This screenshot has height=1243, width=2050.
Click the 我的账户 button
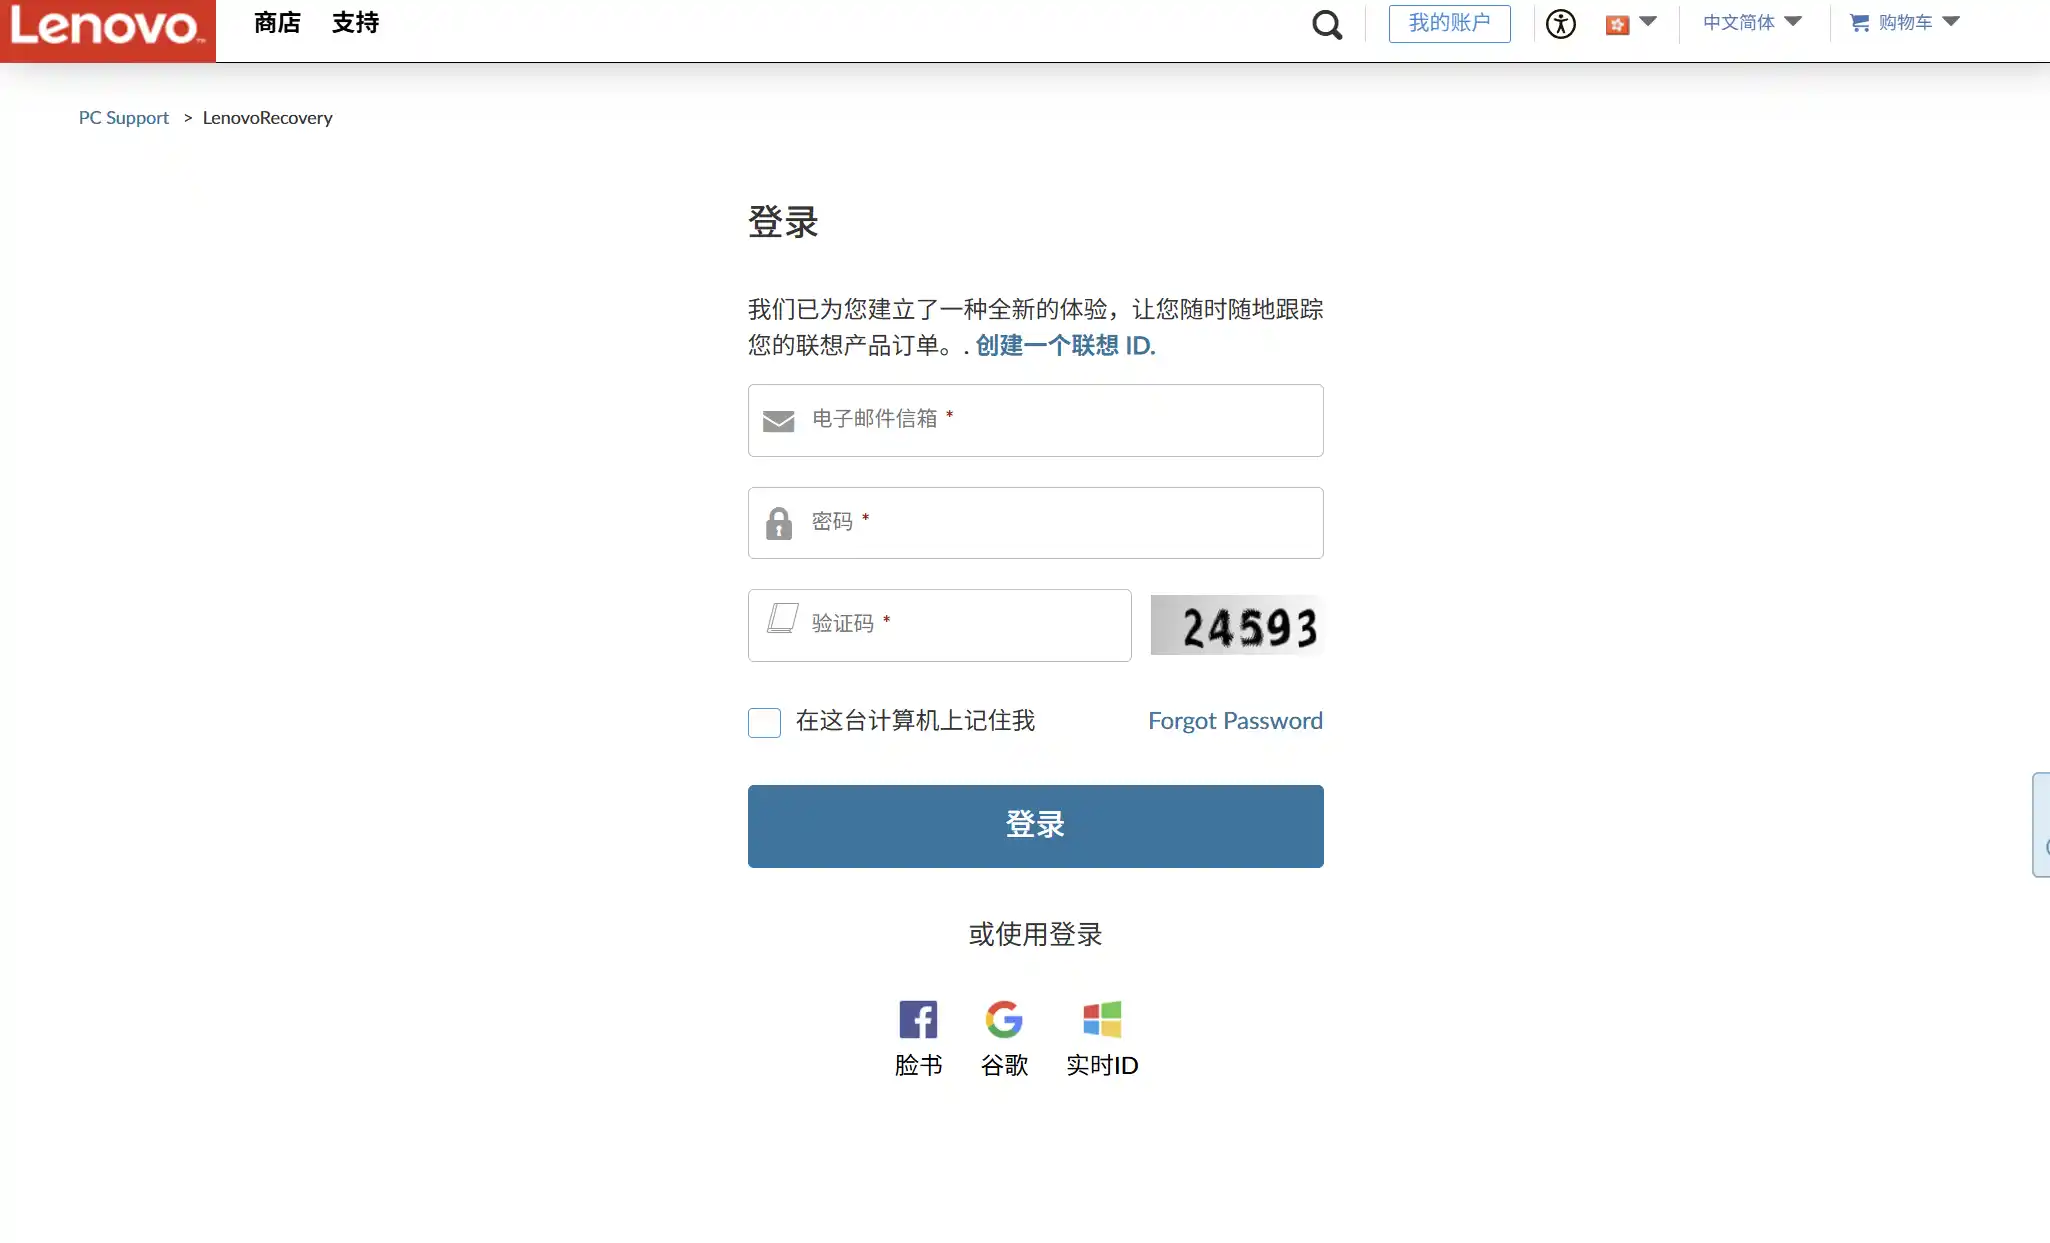tap(1449, 23)
